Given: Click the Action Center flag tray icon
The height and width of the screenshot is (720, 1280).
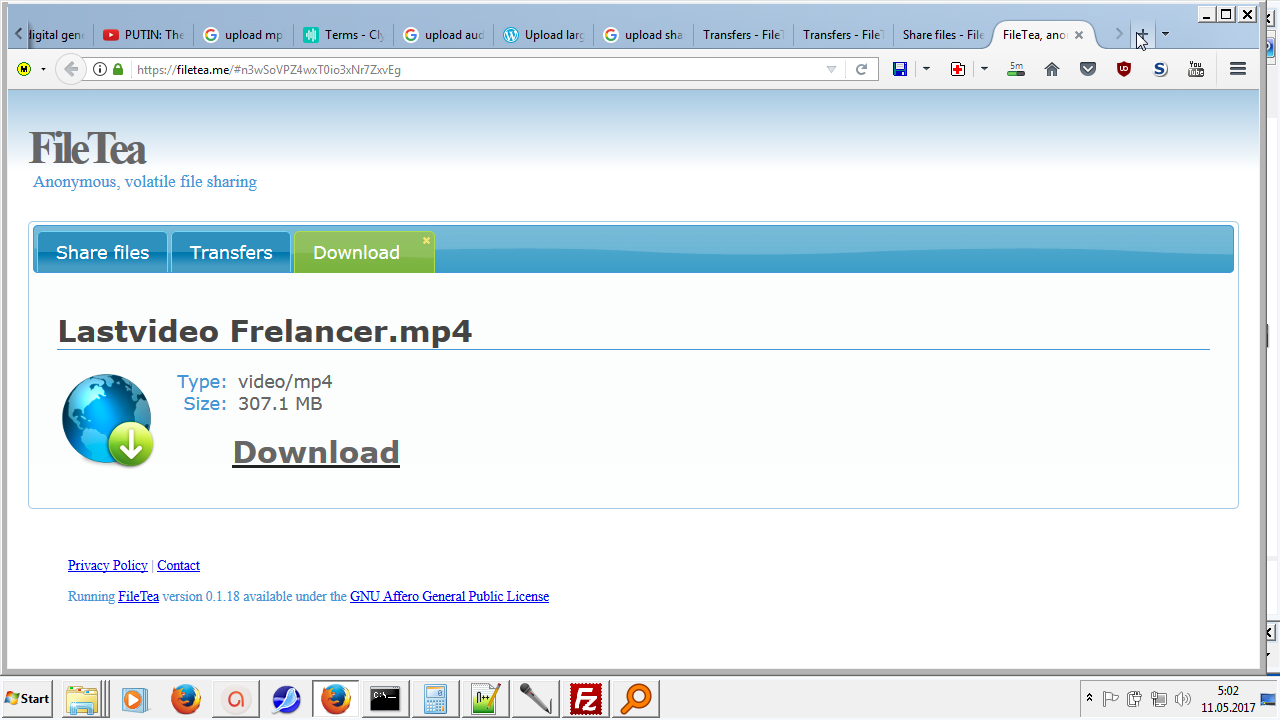Looking at the screenshot, I should click(x=1110, y=699).
